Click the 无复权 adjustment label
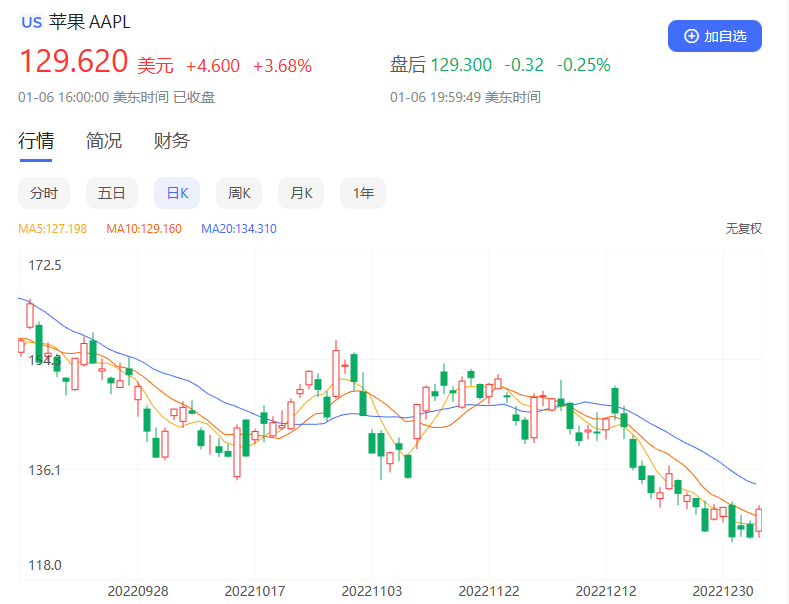Screen dimensions: 789x604 click(x=743, y=229)
